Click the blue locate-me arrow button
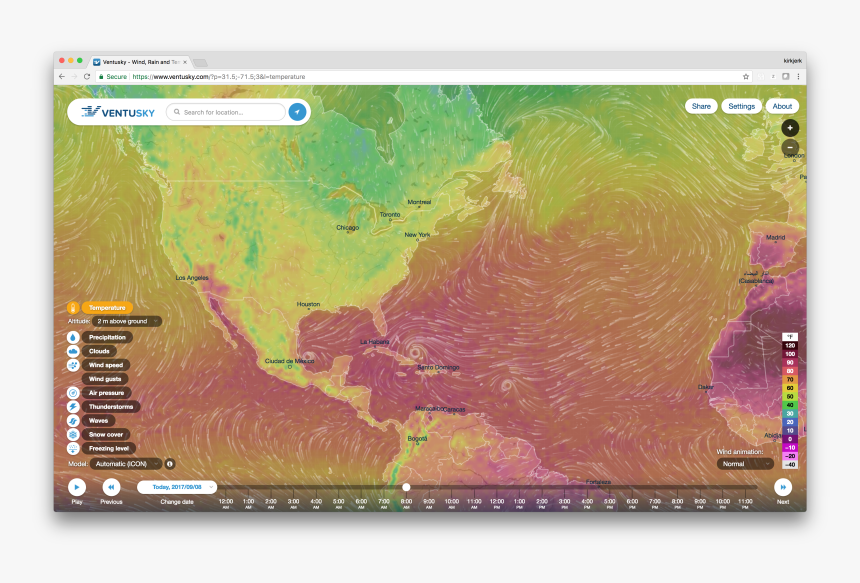Image resolution: width=860 pixels, height=583 pixels. (297, 112)
